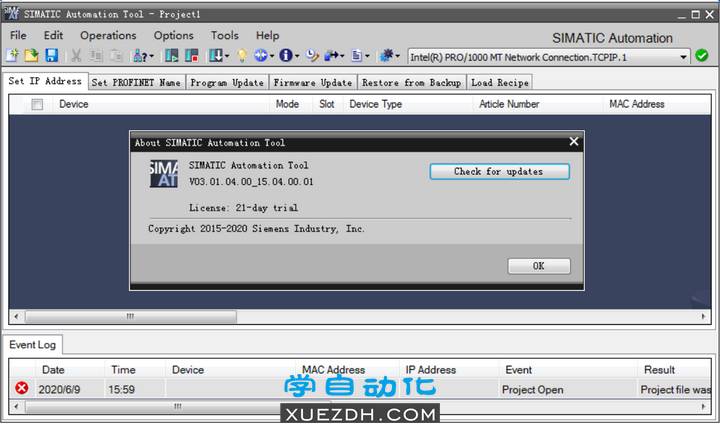
Task: Select the Event Log tab
Action: click(x=33, y=345)
